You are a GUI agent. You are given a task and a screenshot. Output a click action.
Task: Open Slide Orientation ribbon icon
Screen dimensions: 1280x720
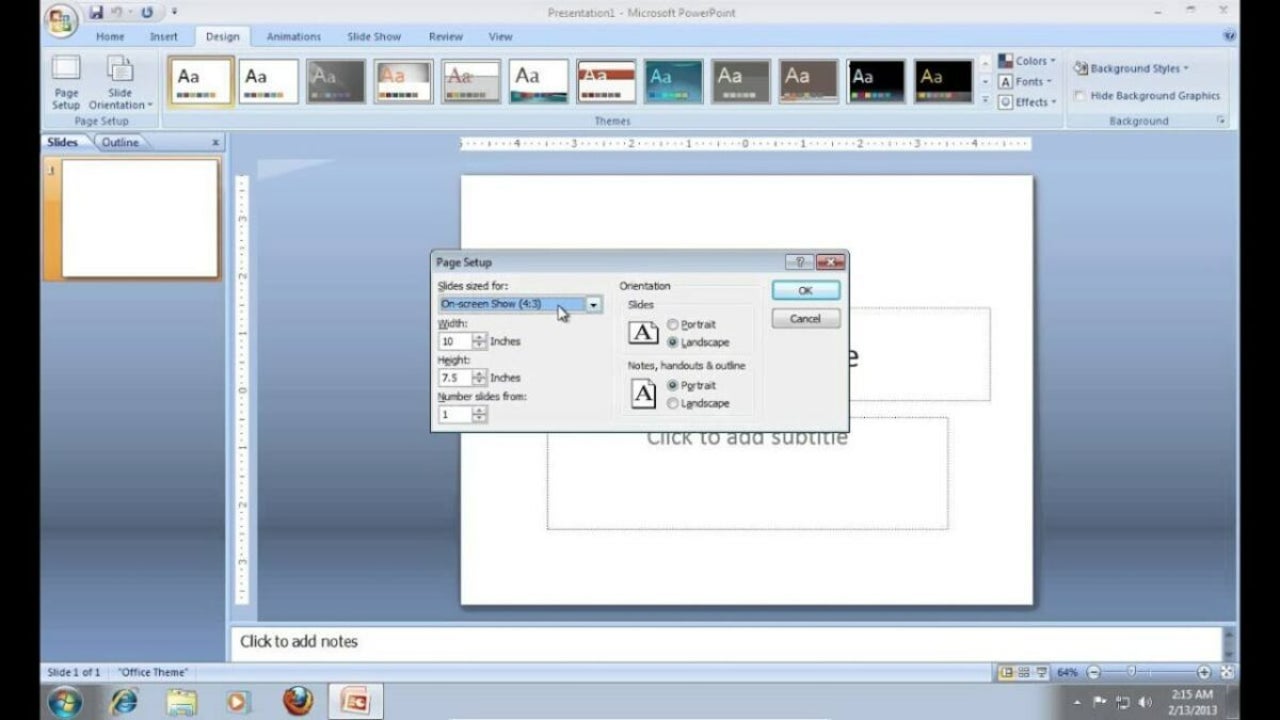click(120, 83)
